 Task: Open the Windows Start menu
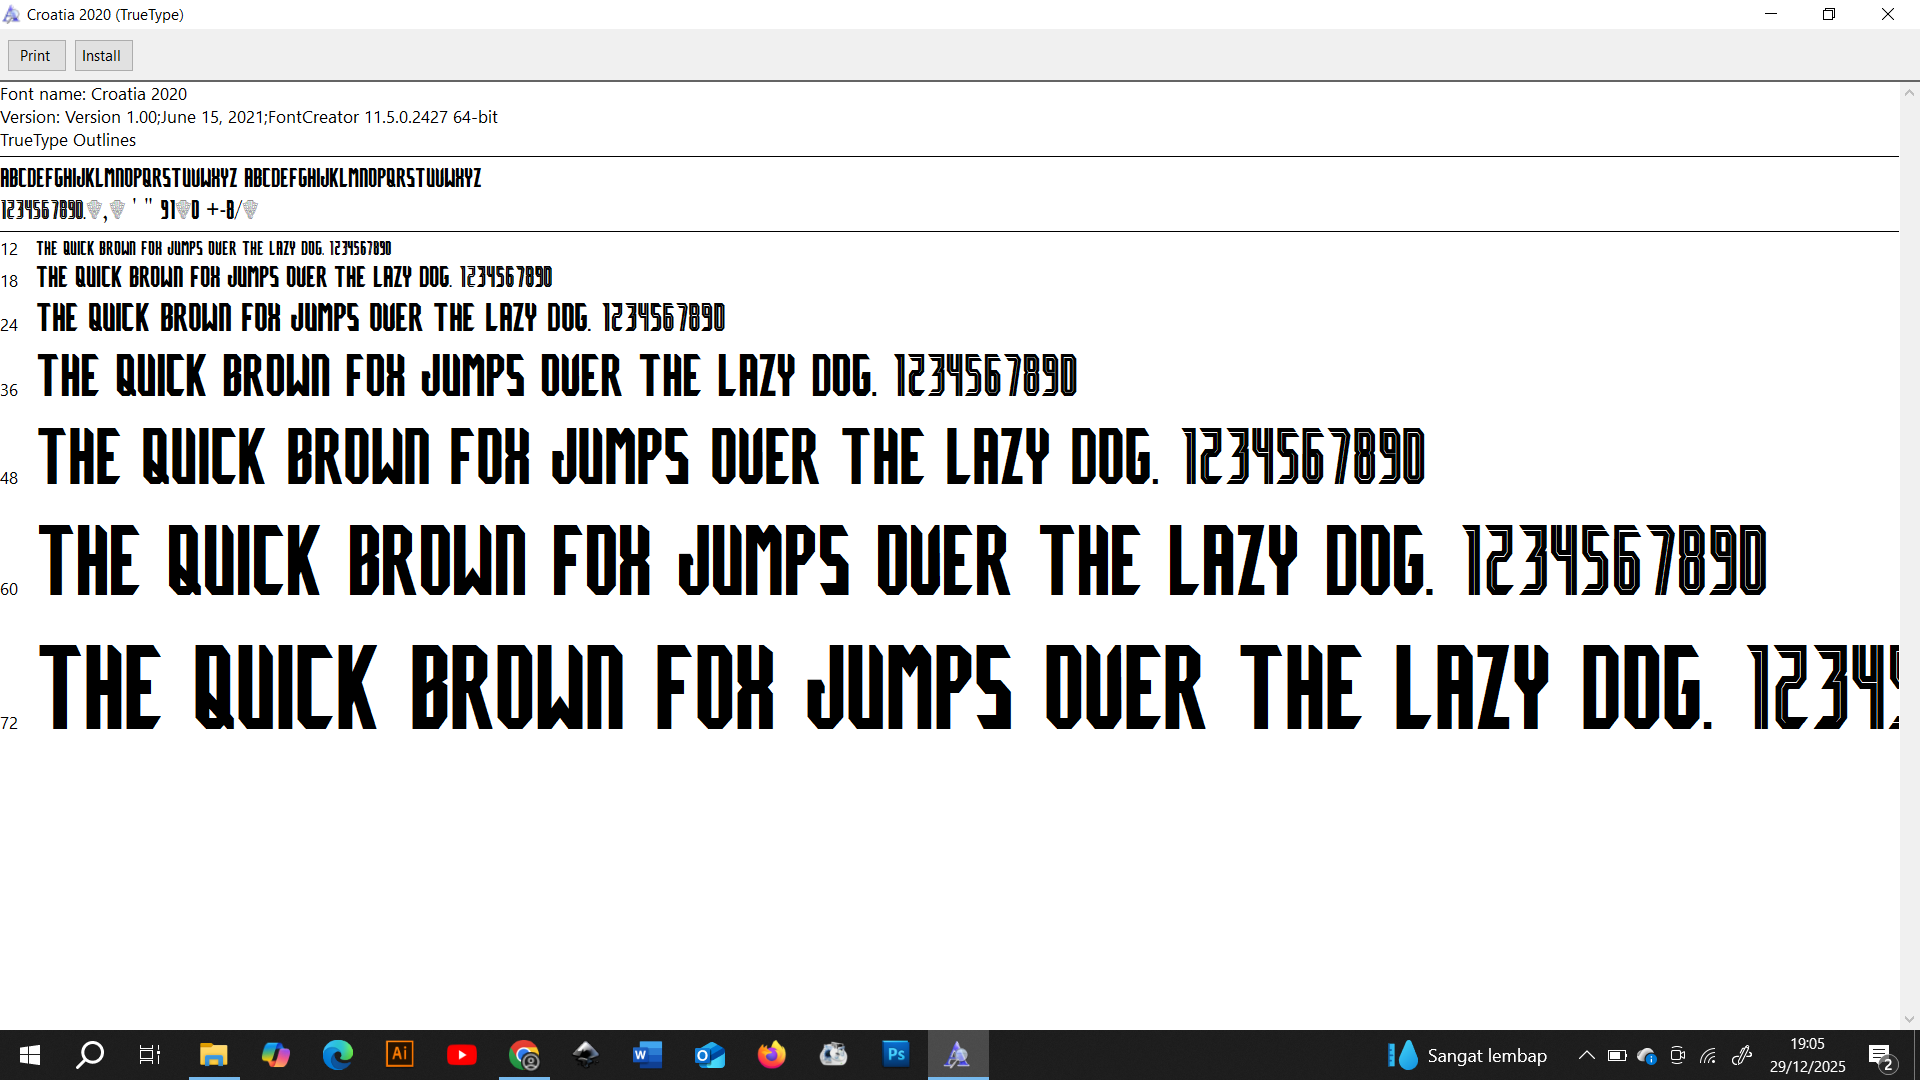[x=30, y=1055]
